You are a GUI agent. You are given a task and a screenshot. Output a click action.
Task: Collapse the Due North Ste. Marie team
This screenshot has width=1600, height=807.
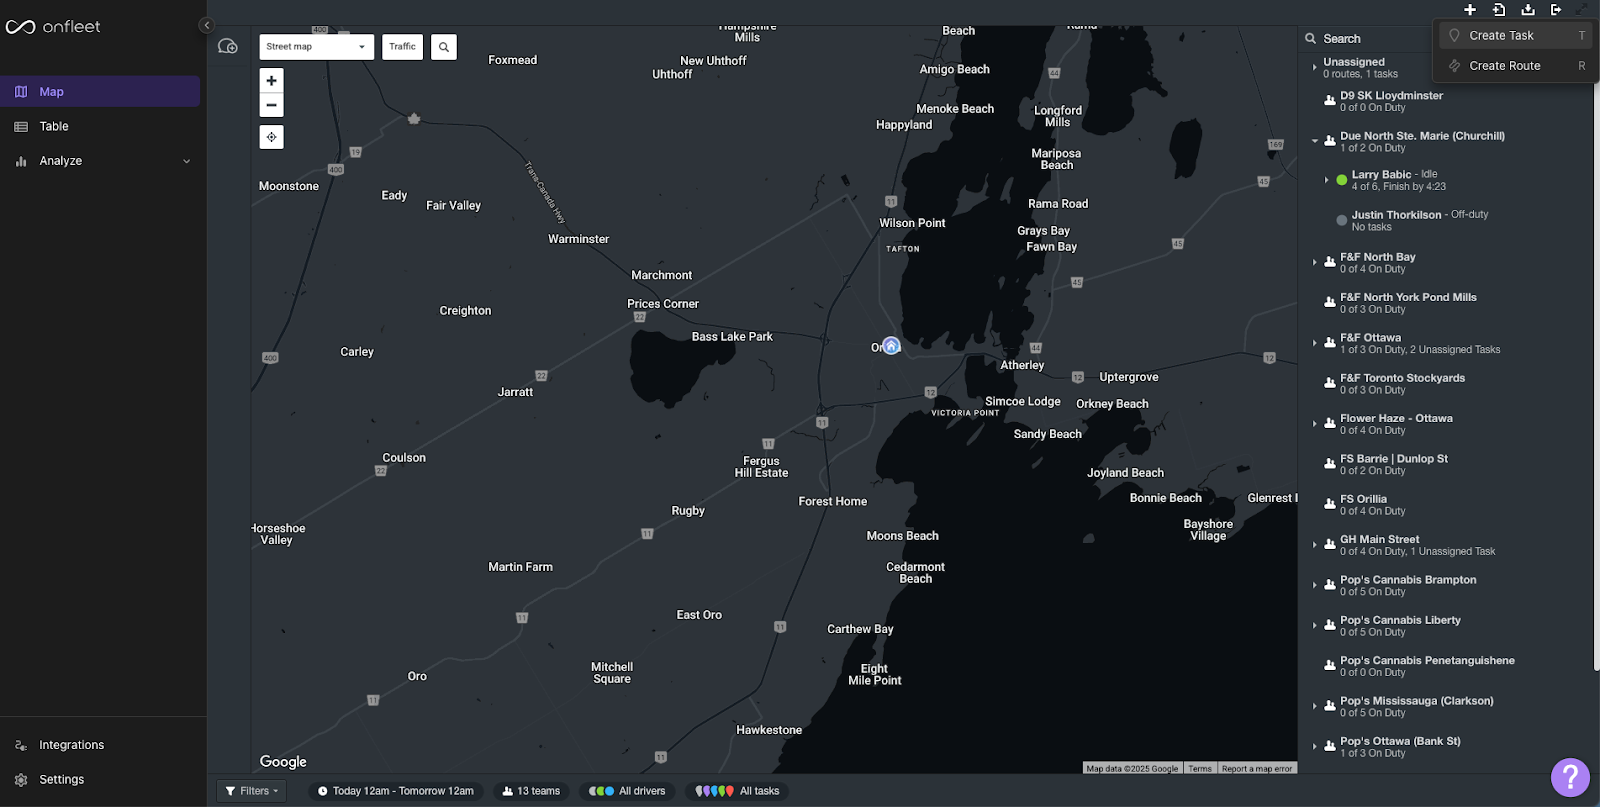[x=1314, y=141]
